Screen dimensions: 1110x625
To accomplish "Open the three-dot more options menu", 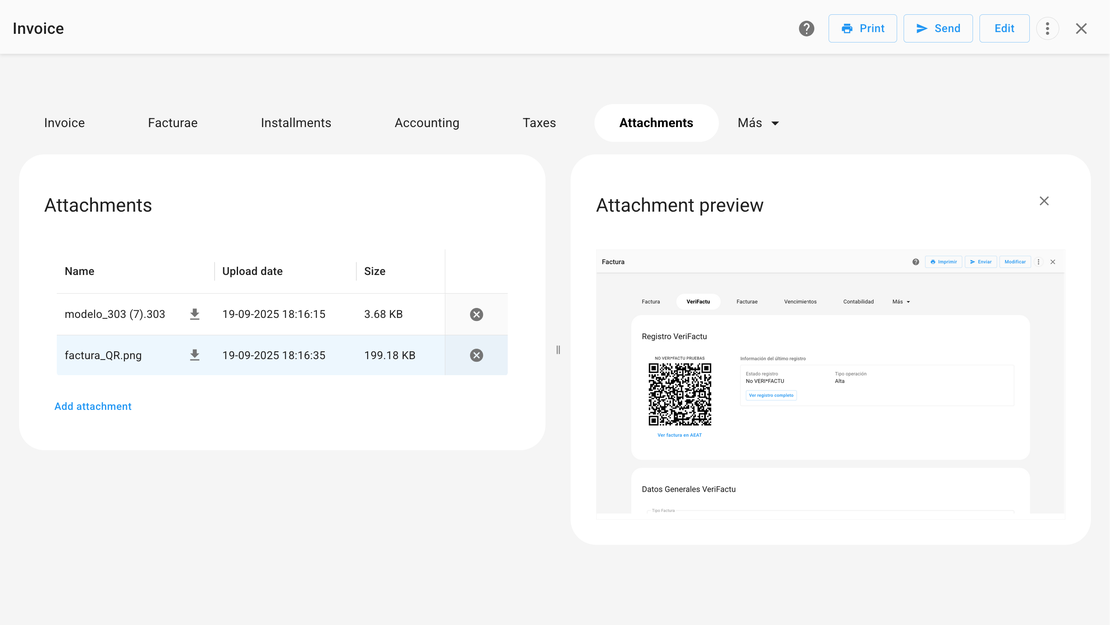I will (x=1047, y=29).
